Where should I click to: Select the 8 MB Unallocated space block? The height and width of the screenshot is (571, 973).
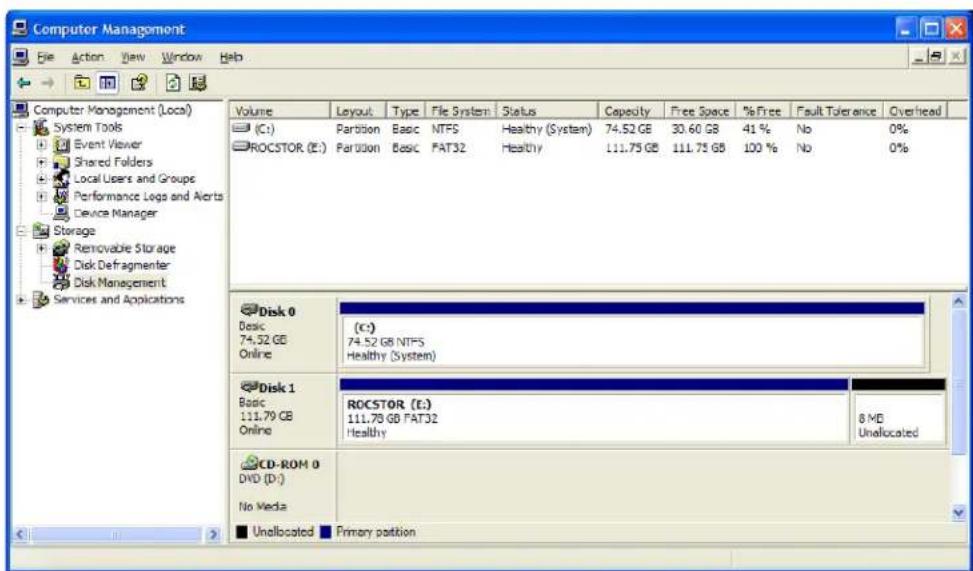[x=899, y=411]
